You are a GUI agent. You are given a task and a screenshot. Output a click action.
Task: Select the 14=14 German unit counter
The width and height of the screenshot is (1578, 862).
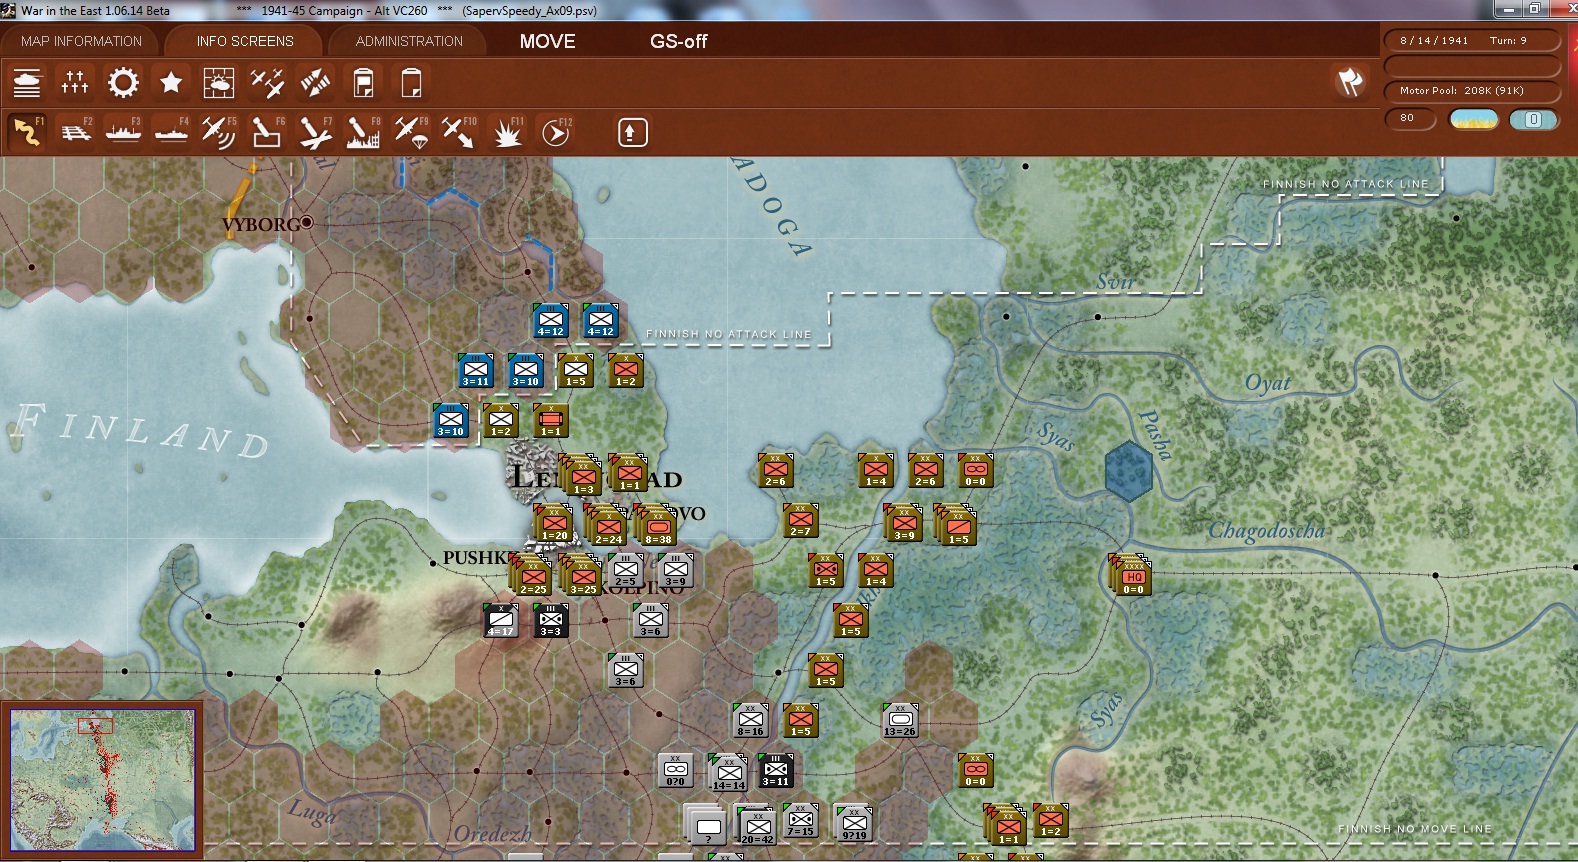click(x=729, y=773)
